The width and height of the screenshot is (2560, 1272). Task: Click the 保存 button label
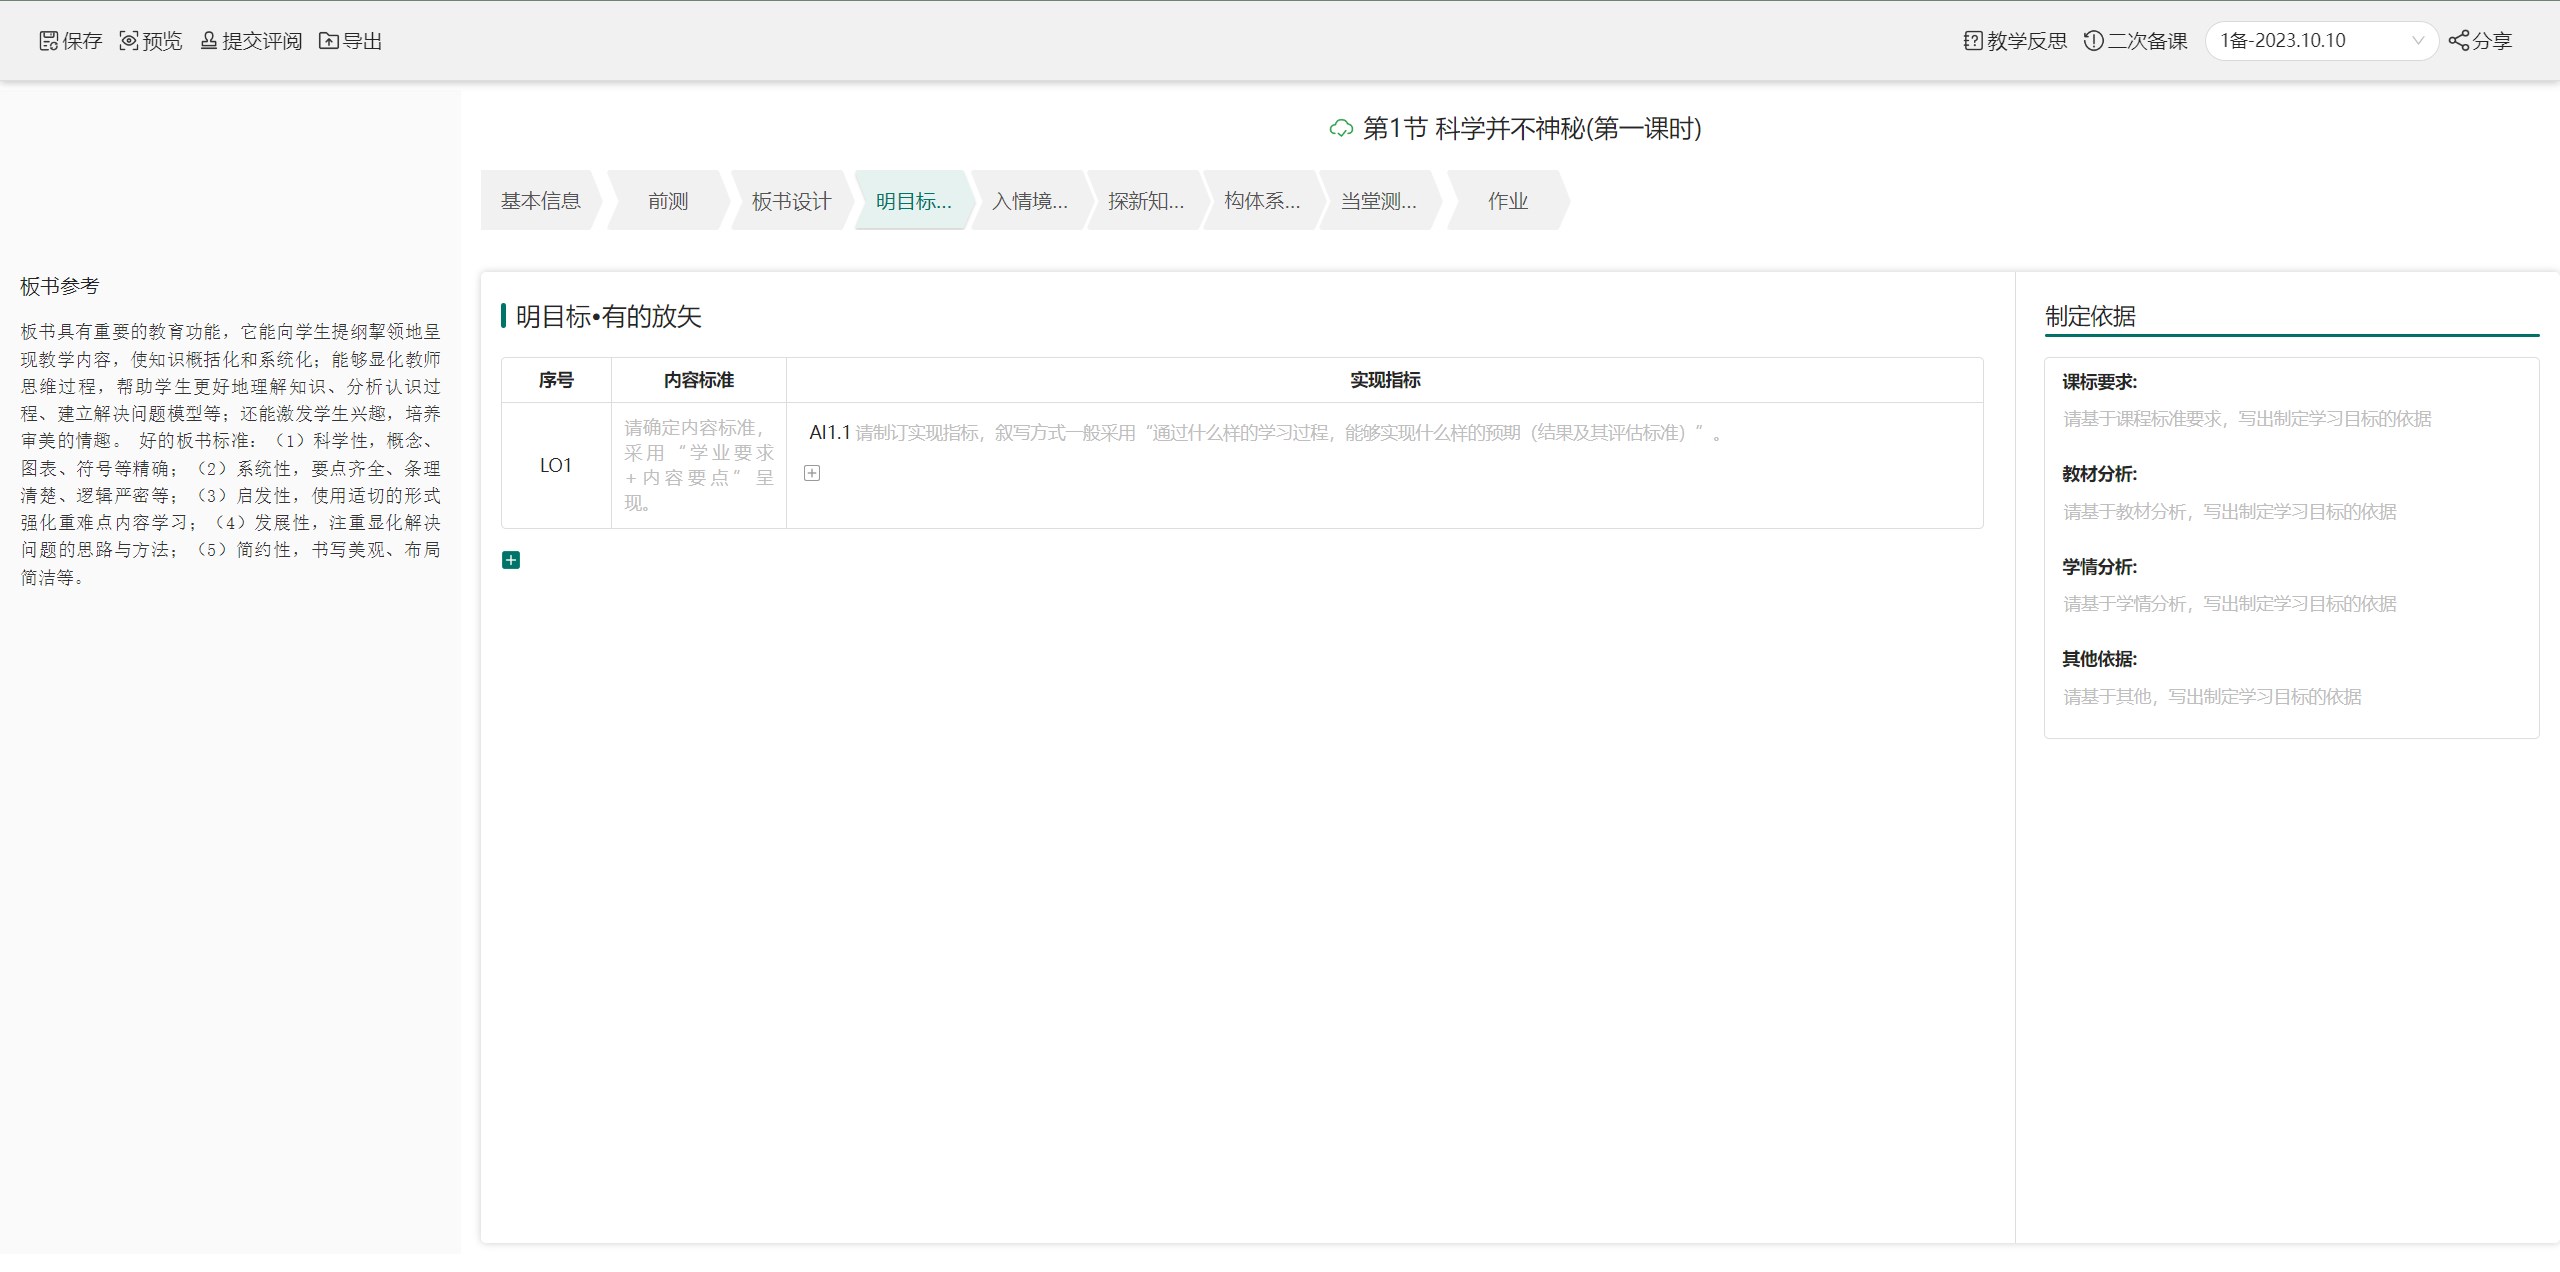tap(82, 41)
